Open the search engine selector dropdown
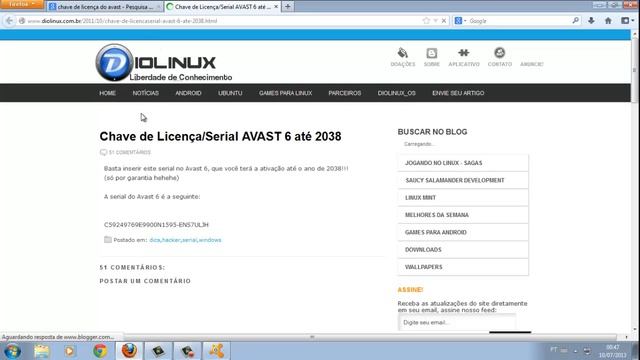640x360 pixels. 460,21
